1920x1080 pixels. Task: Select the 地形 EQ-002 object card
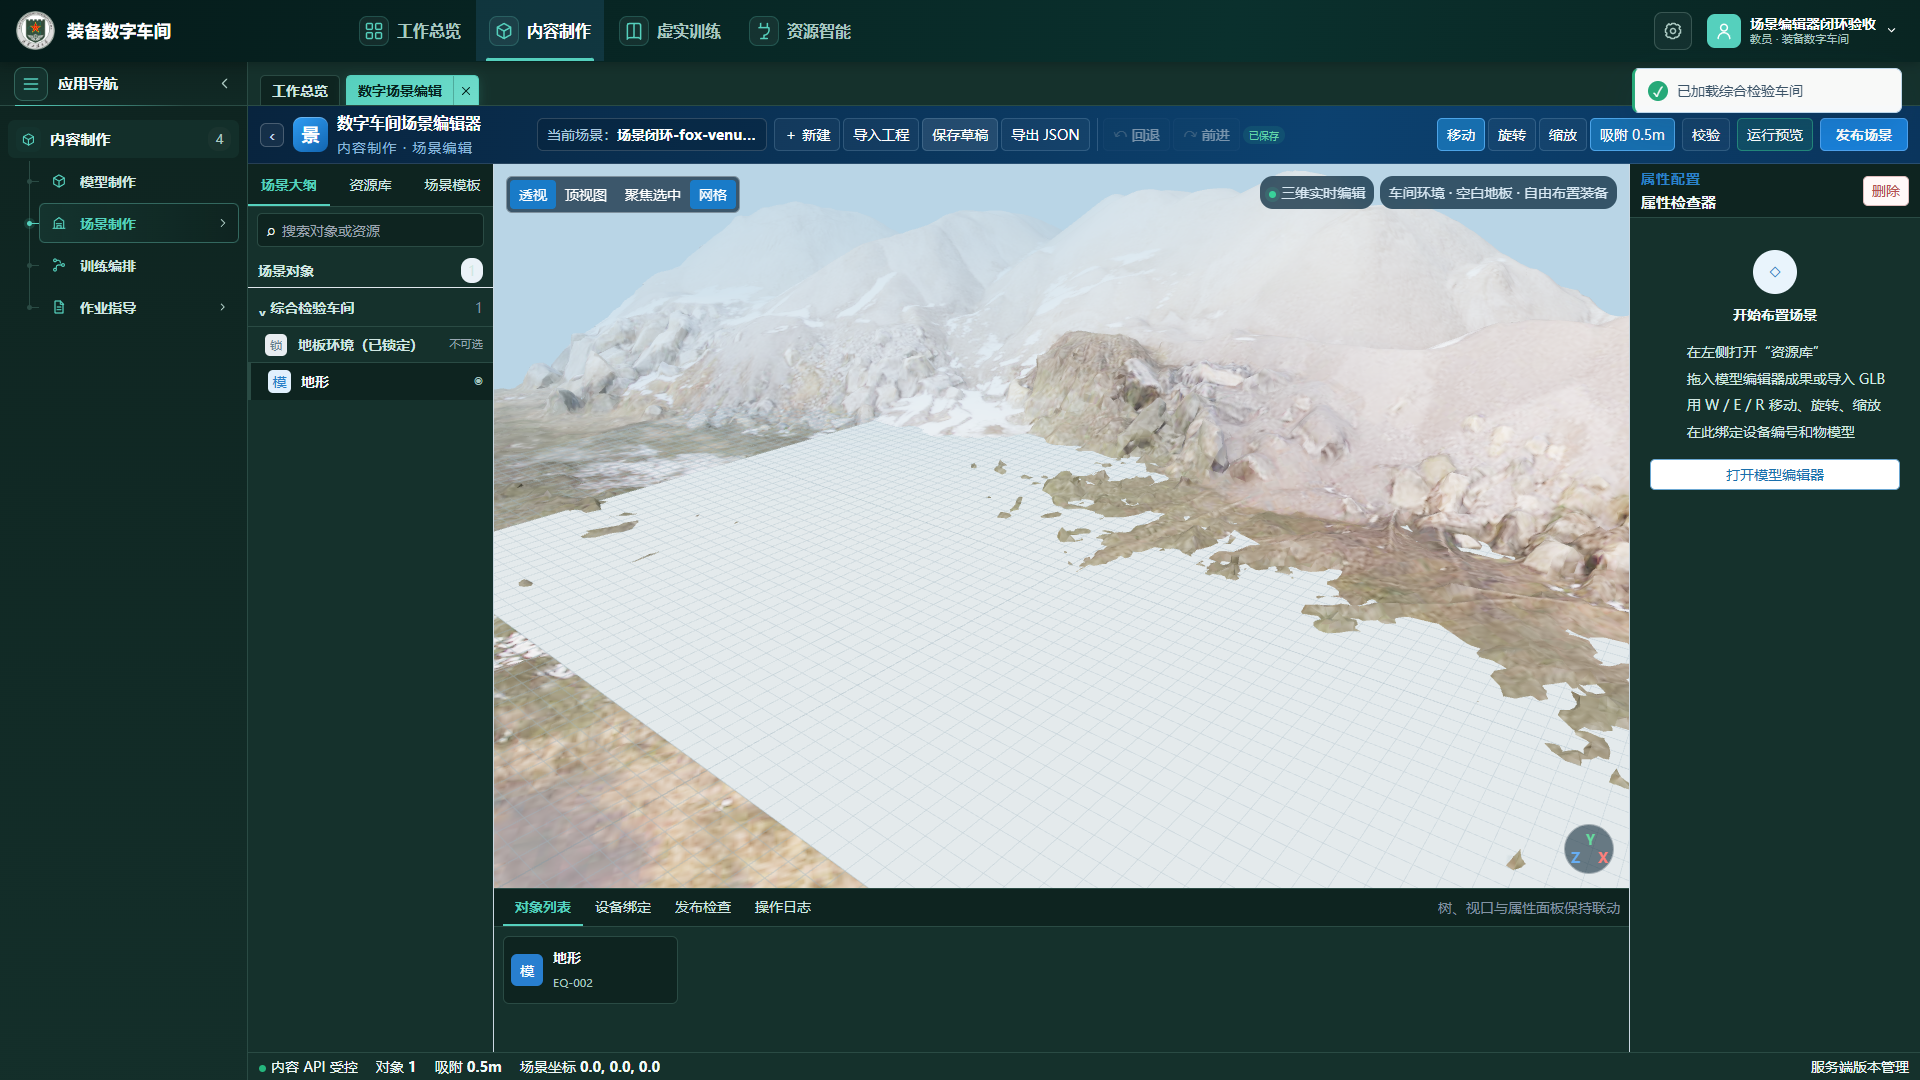click(x=590, y=970)
